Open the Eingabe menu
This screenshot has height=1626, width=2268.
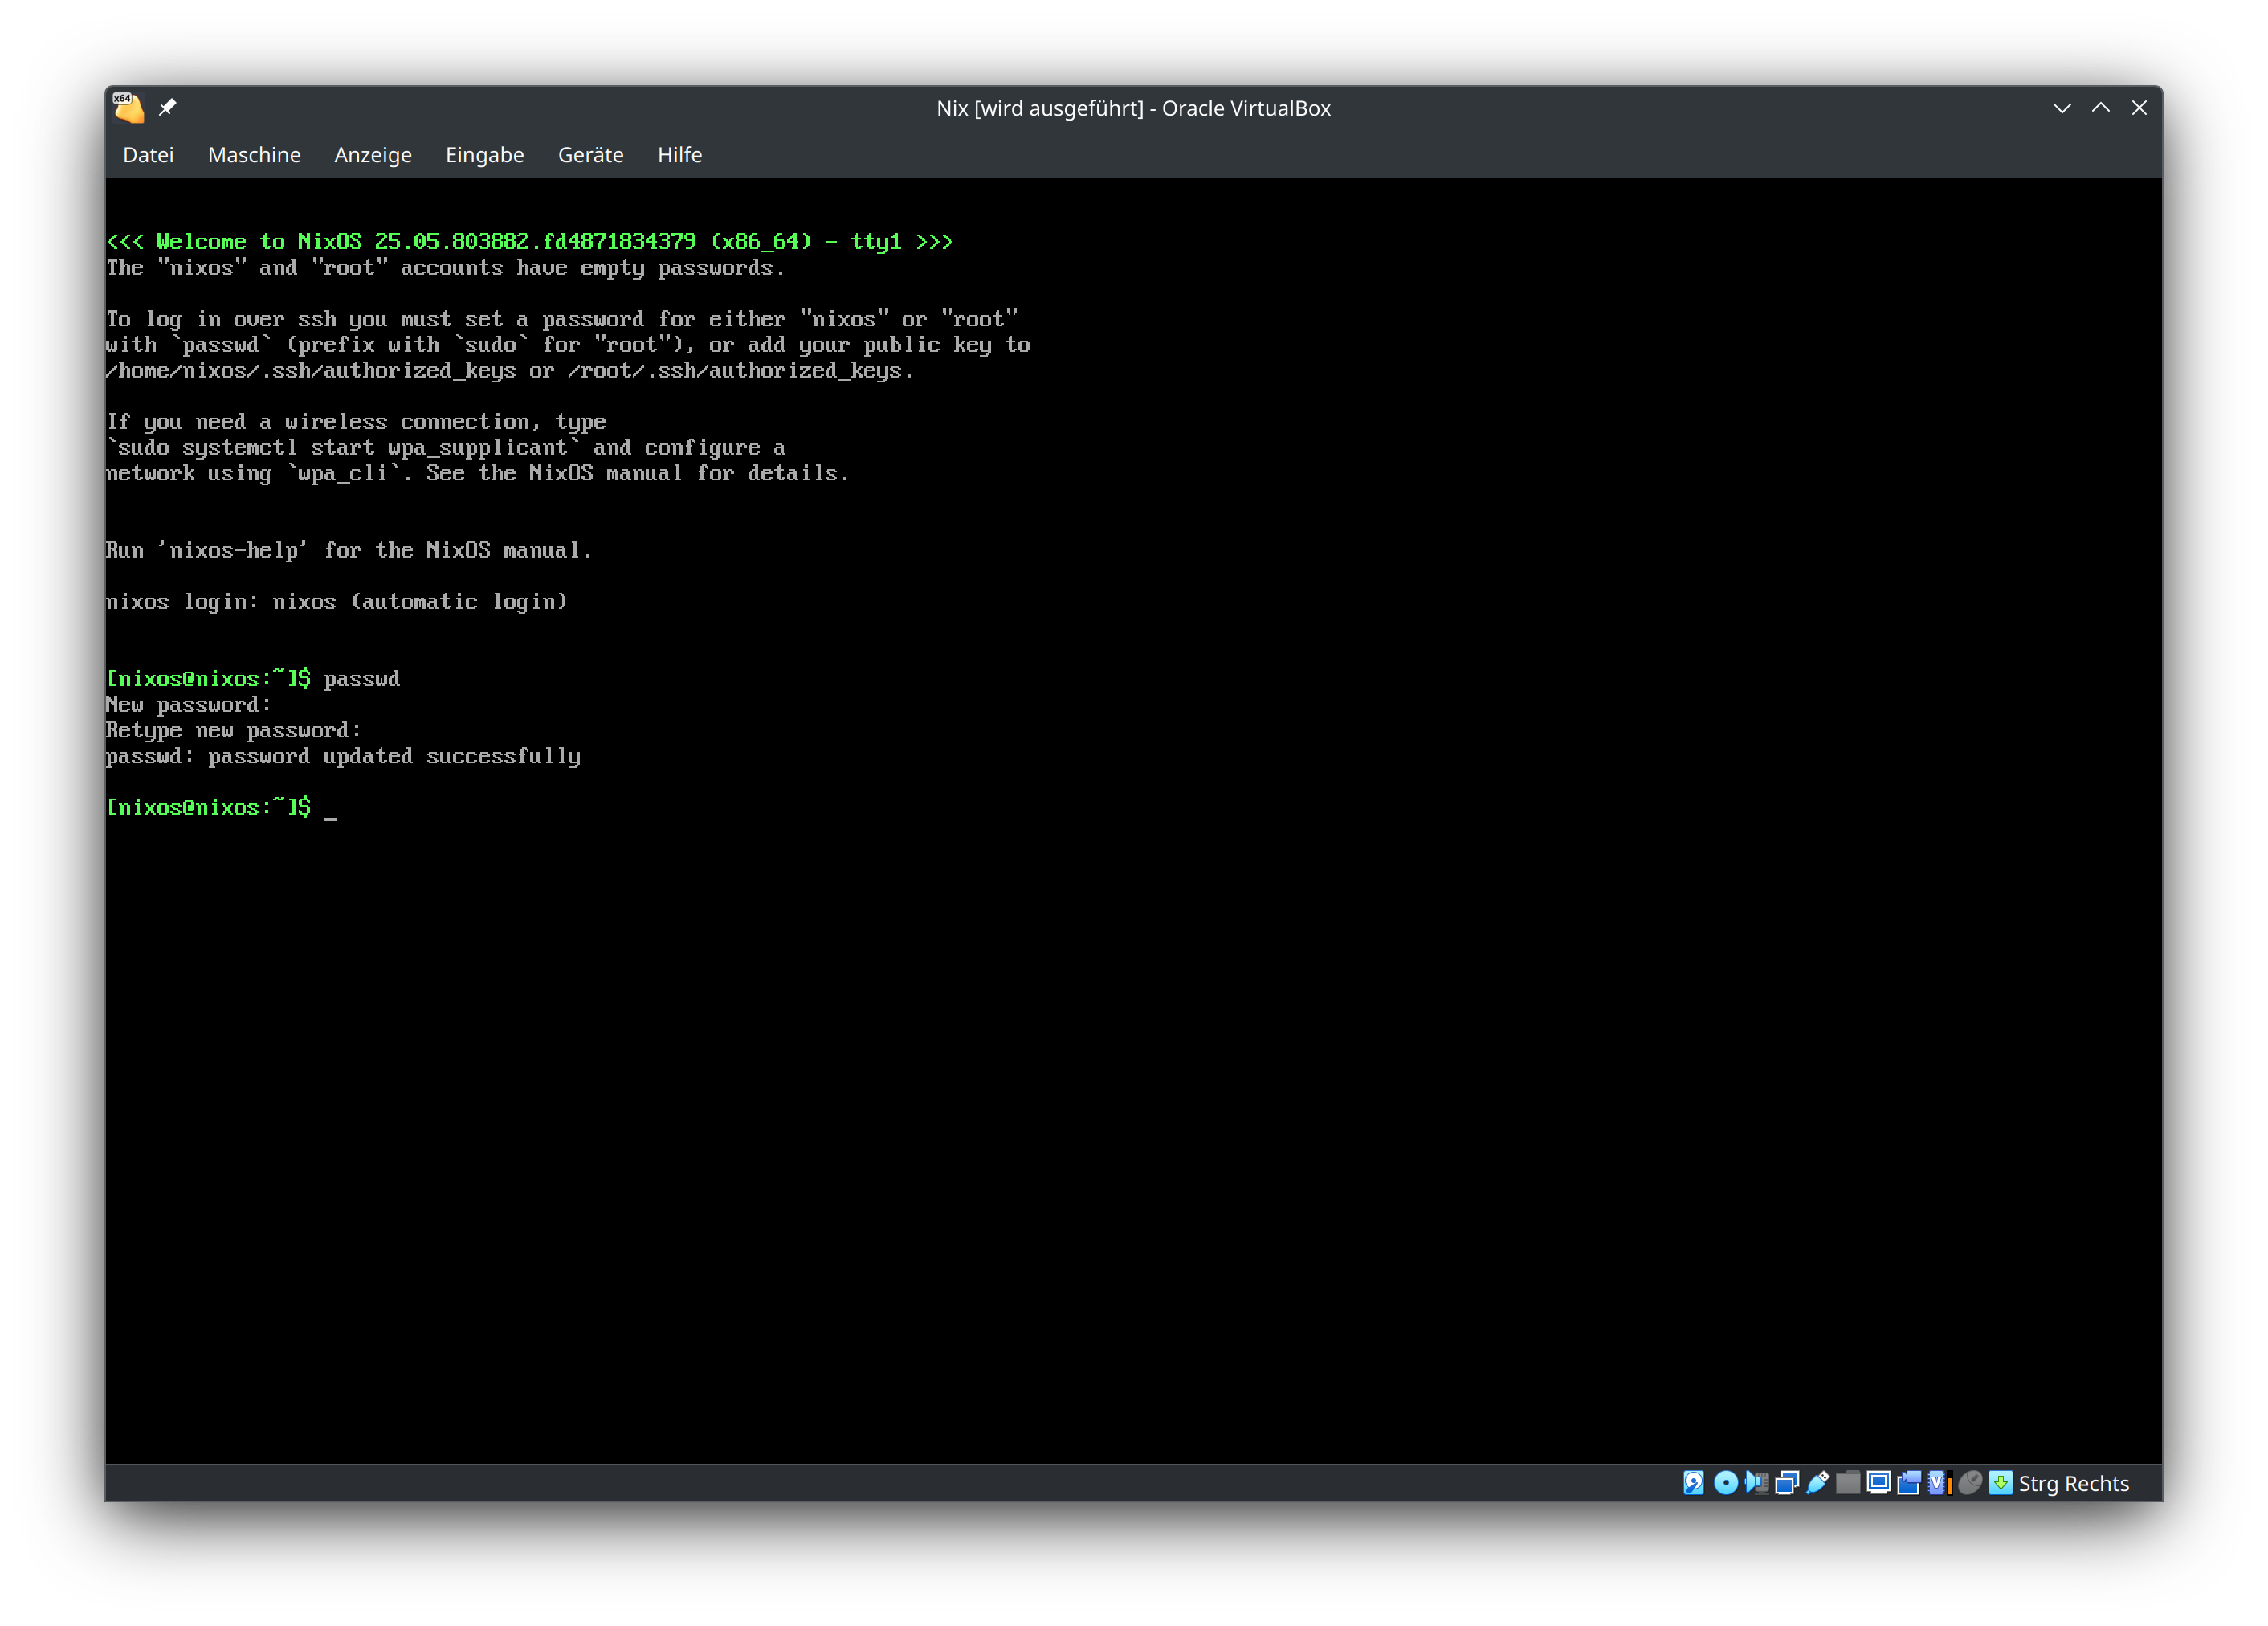(485, 155)
